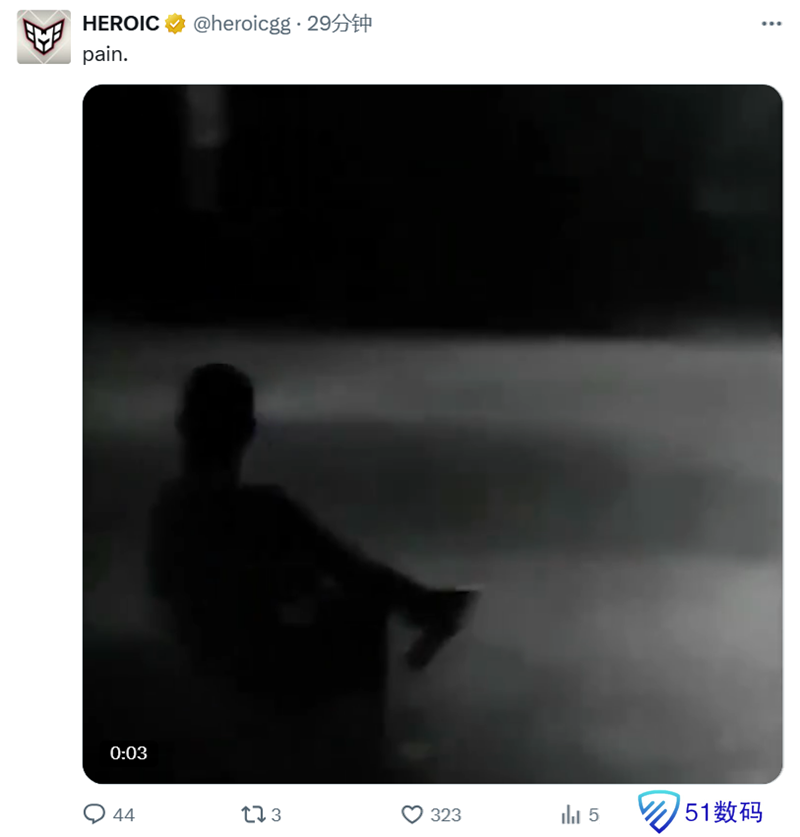
Task: Click the 3 retweets count
Action: point(276,815)
